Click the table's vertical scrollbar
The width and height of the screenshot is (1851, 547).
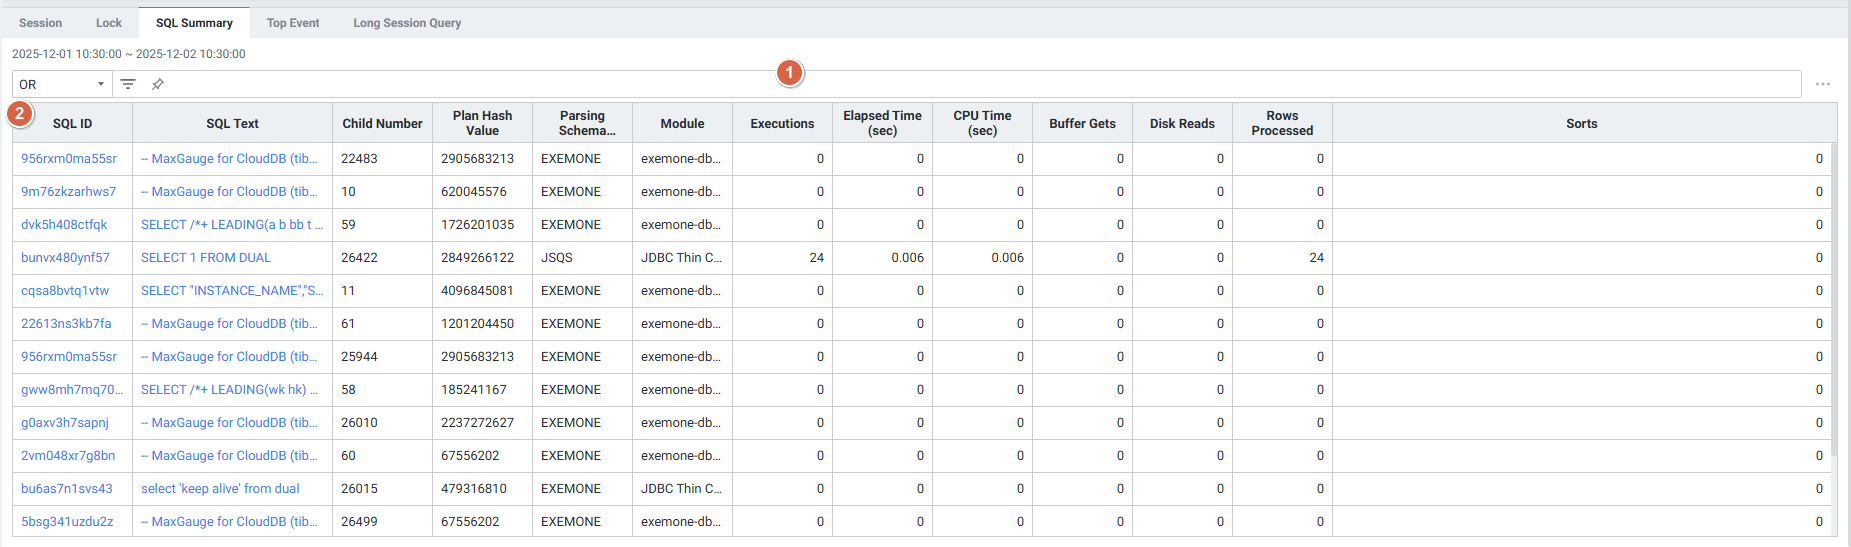pos(1833,300)
